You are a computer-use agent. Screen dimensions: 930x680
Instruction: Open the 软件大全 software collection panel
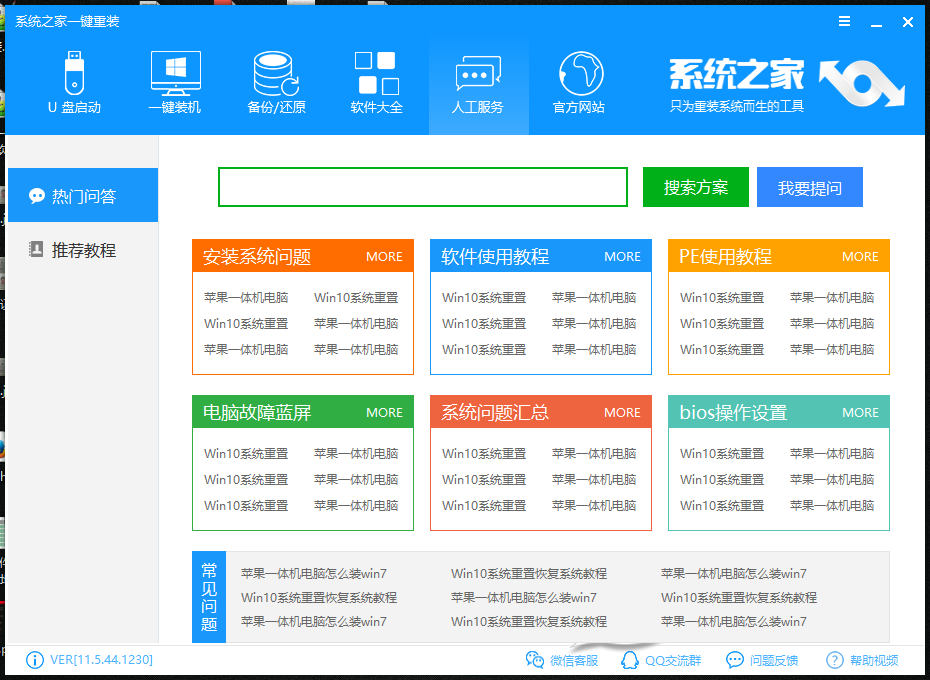coord(376,80)
